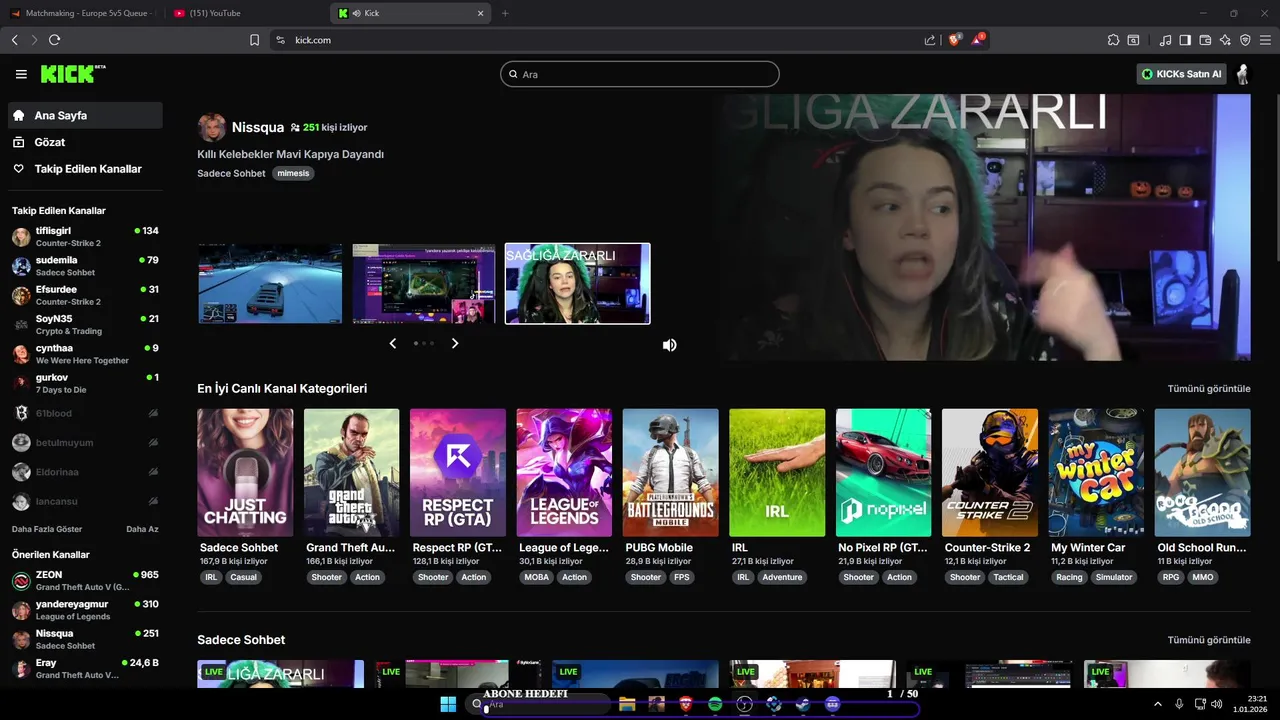Open the Brave VPN shield icon
This screenshot has width=1280, height=720.
pos(1245,40)
